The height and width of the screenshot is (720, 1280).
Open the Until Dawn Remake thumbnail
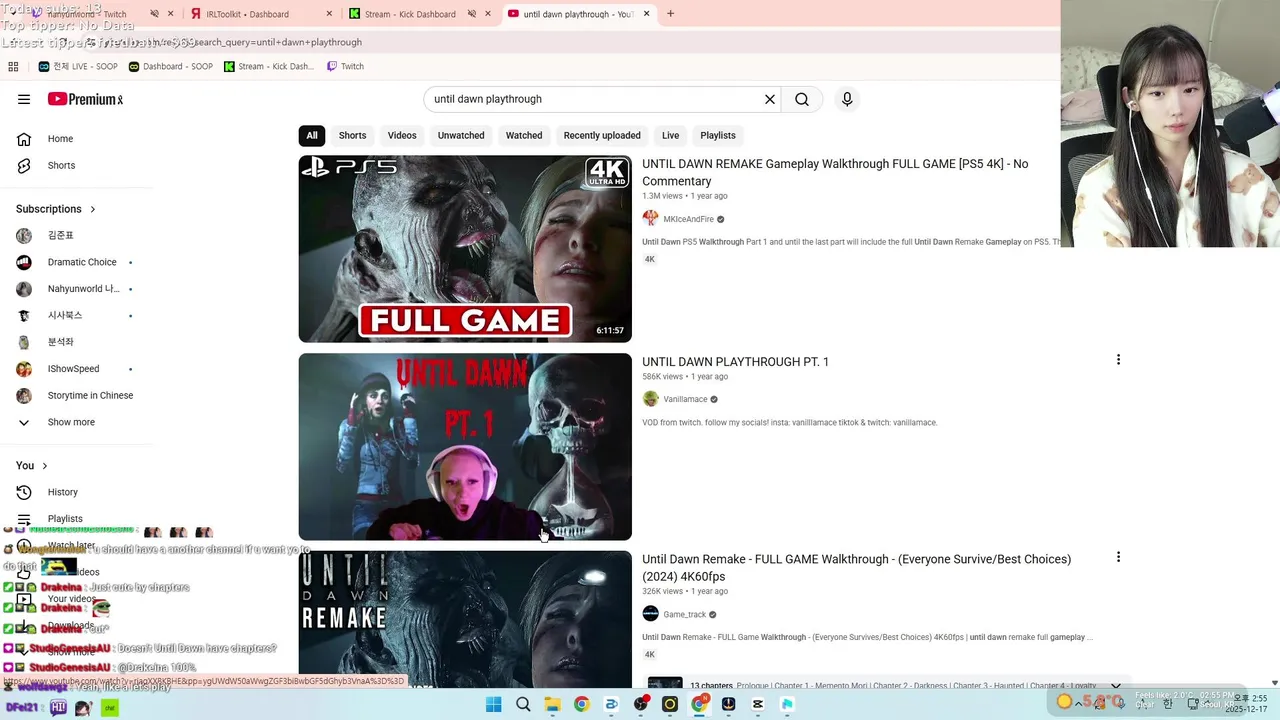pos(465,619)
